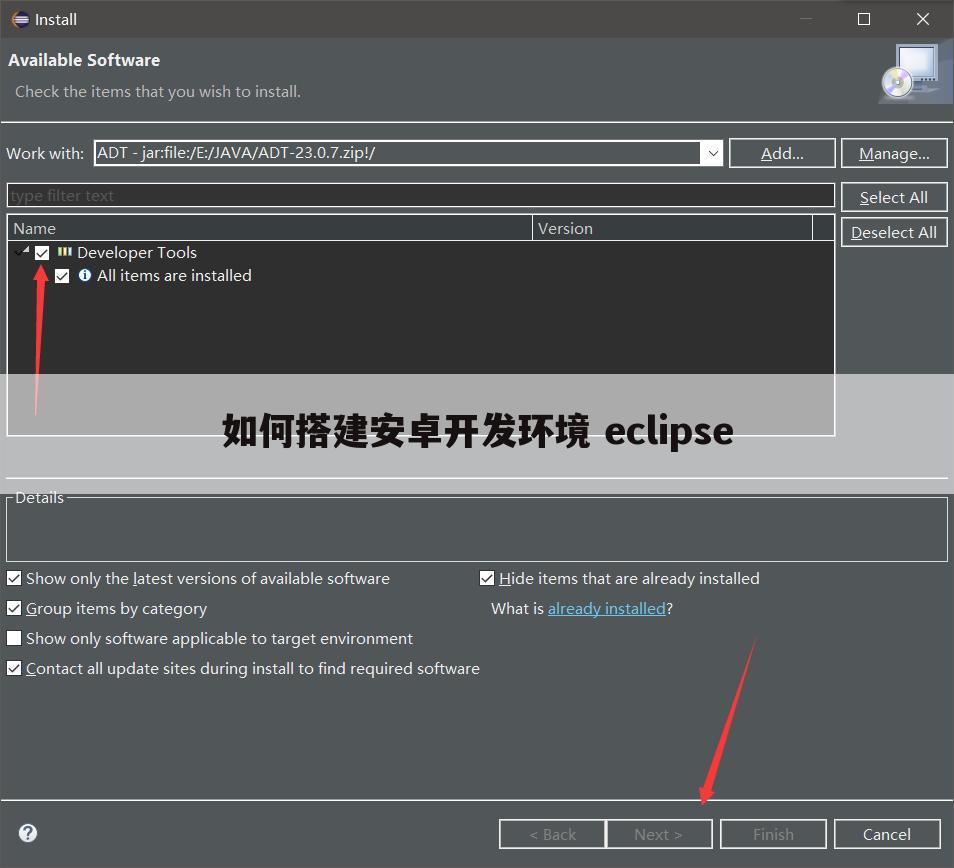Open the Work with dropdown arrow
Screen dimensions: 954x868
tap(712, 153)
